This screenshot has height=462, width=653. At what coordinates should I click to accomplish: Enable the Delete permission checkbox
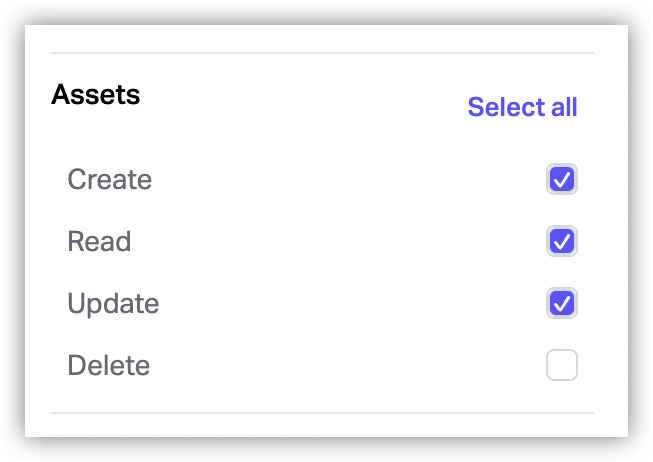coord(562,366)
